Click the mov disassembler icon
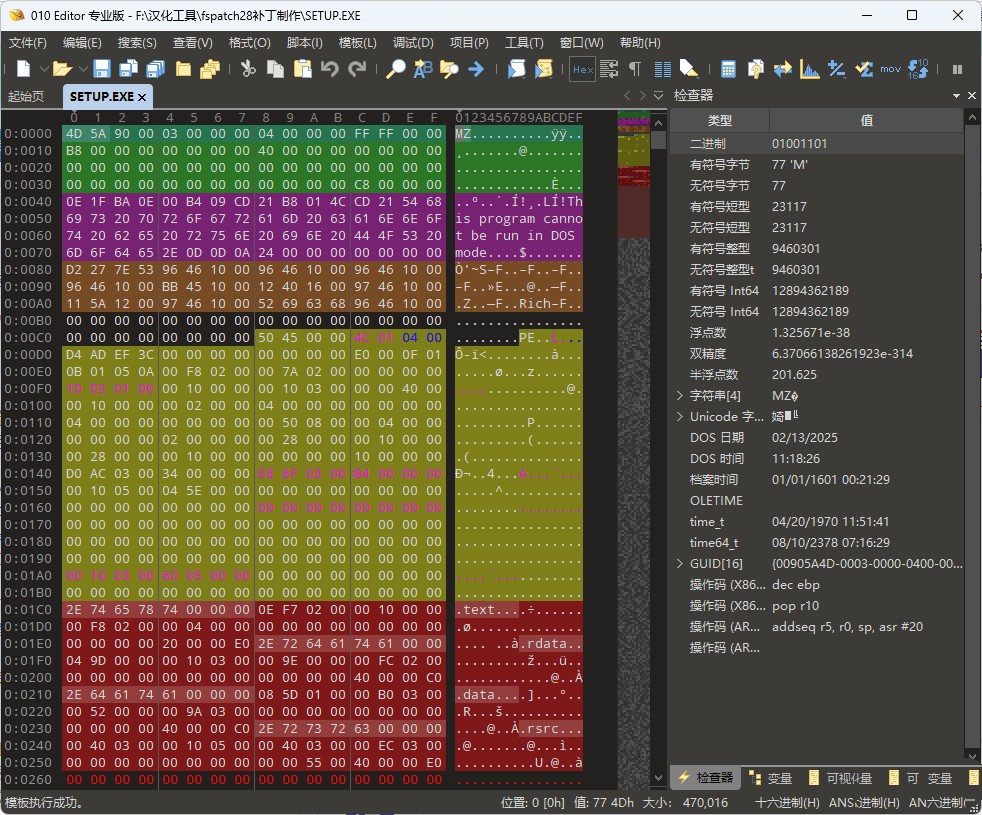Image resolution: width=982 pixels, height=815 pixels. click(890, 69)
